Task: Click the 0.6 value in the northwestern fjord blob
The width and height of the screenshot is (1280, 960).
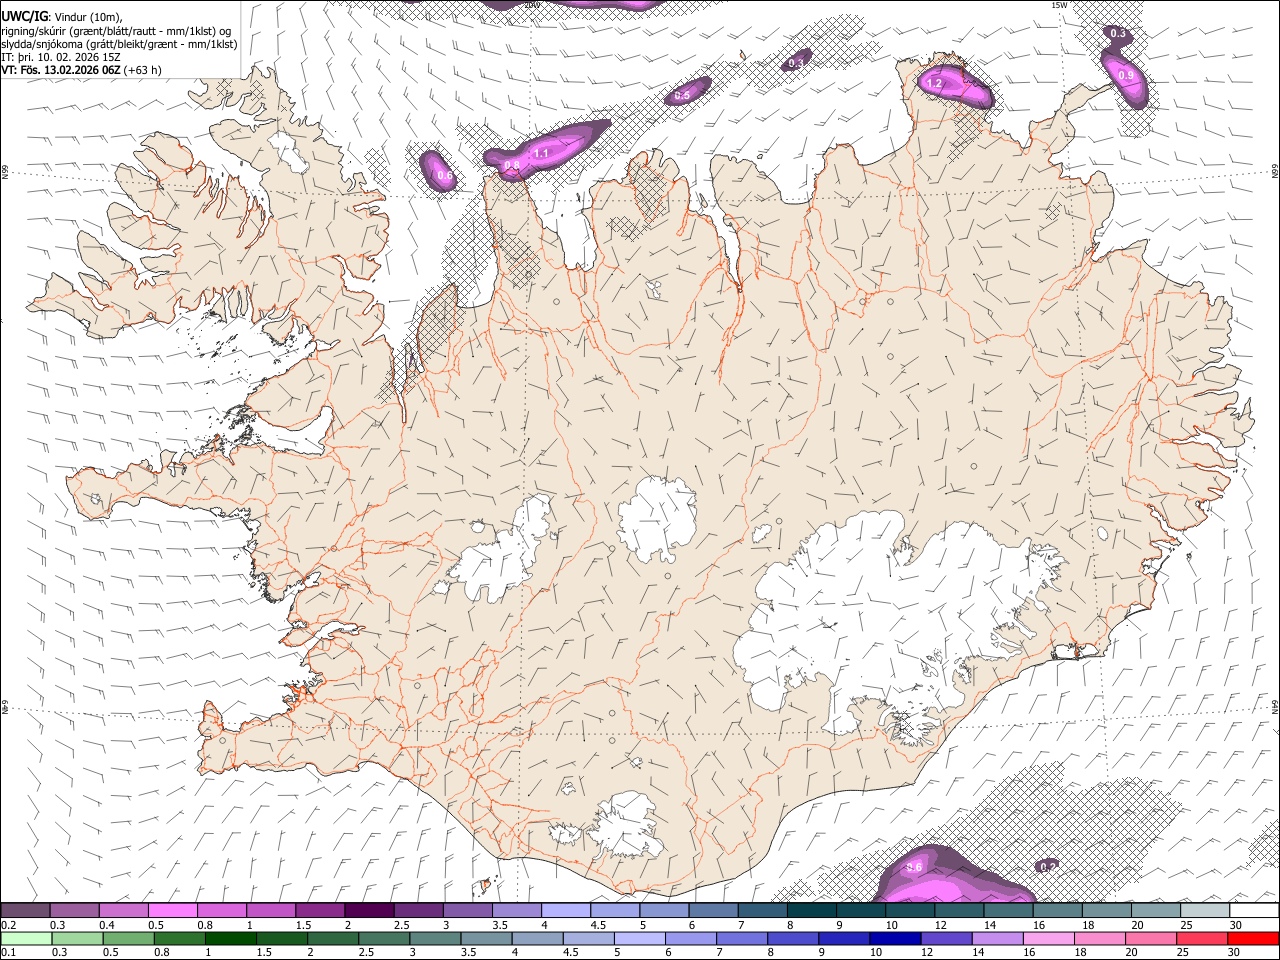Action: click(x=445, y=176)
